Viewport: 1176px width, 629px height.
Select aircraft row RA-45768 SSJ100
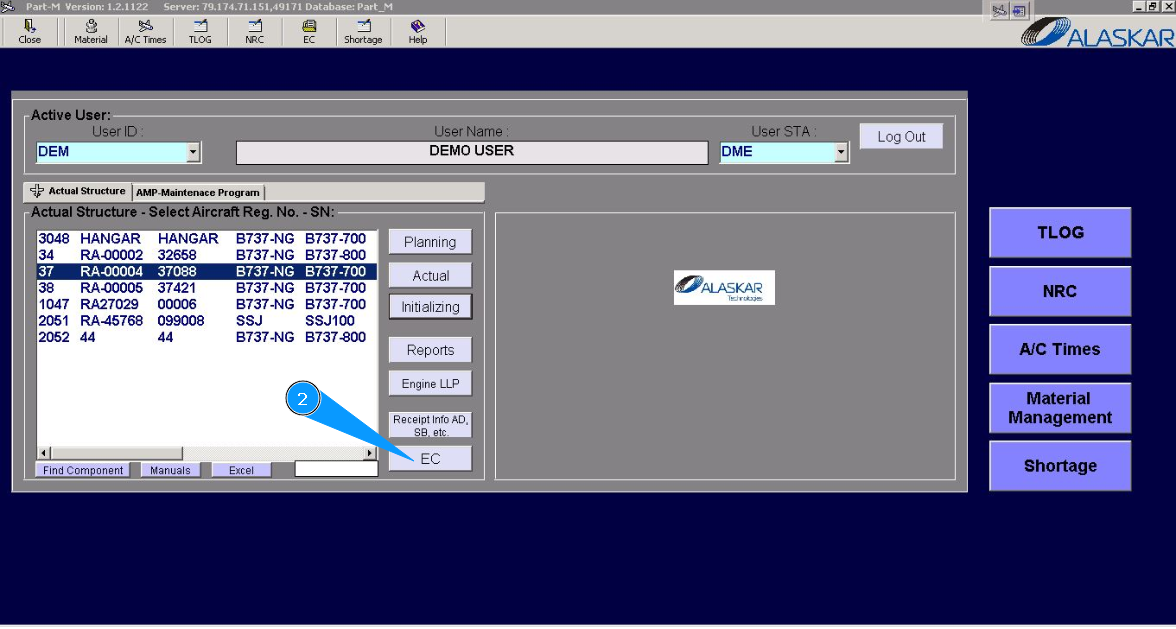coord(207,321)
